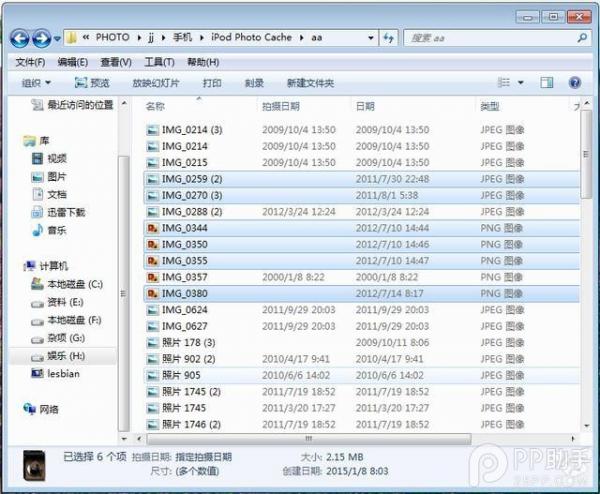Select 计算机 in sidebar
This screenshot has height=494, width=600.
(46, 266)
